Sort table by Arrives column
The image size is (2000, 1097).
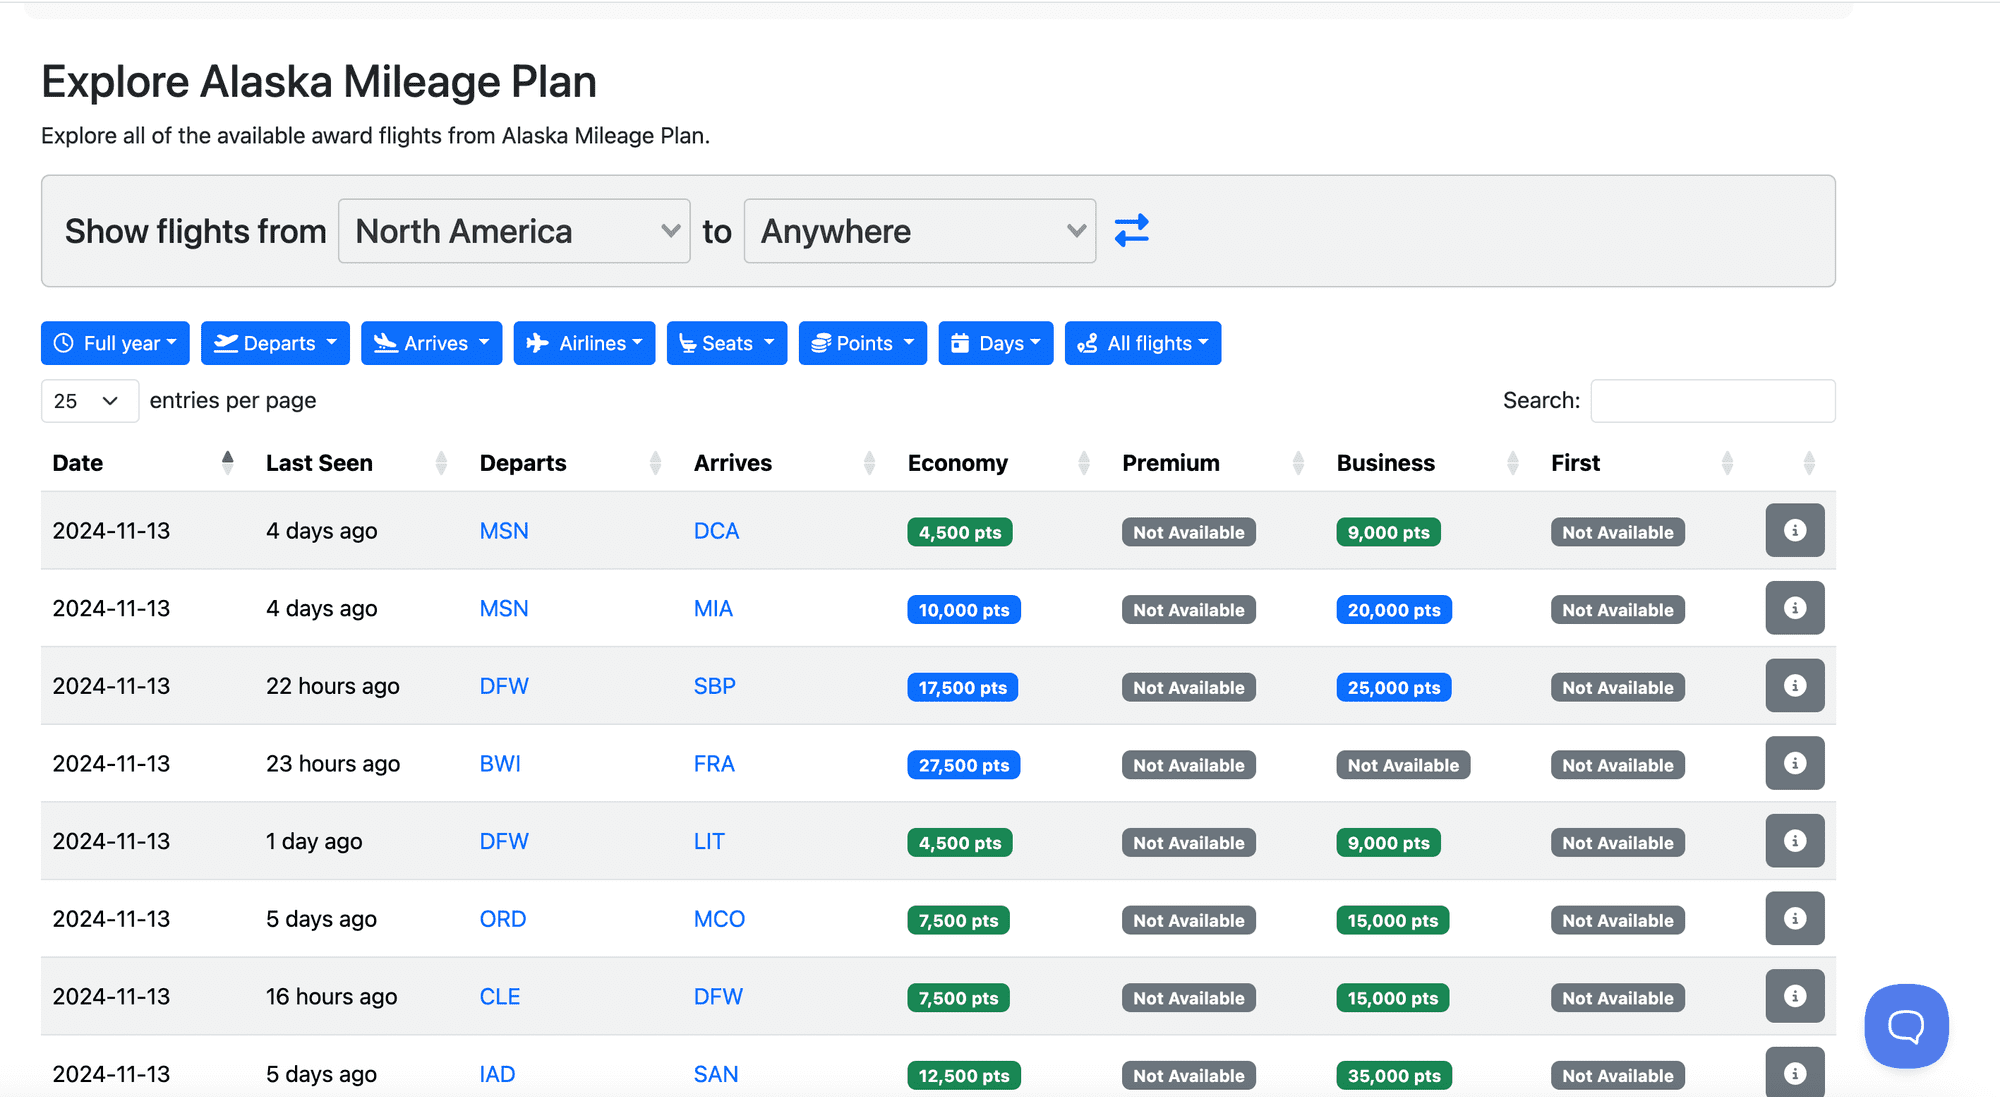pyautogui.click(x=869, y=462)
